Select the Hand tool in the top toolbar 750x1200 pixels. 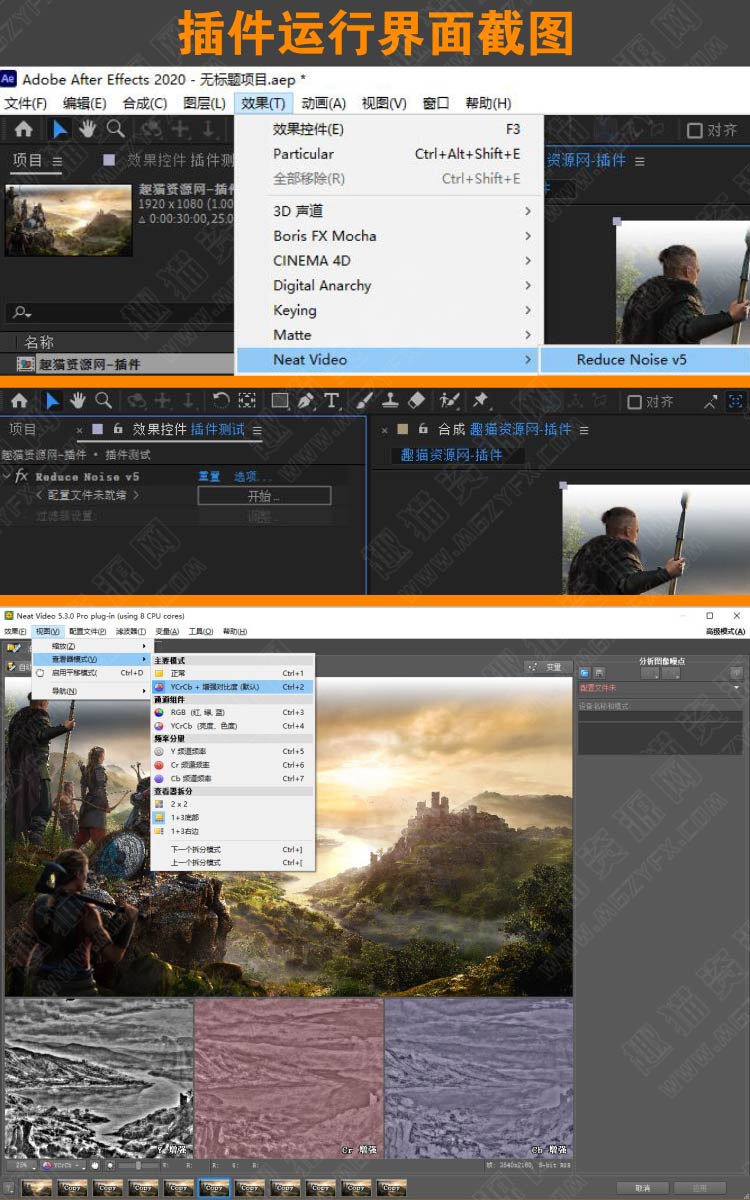point(88,128)
